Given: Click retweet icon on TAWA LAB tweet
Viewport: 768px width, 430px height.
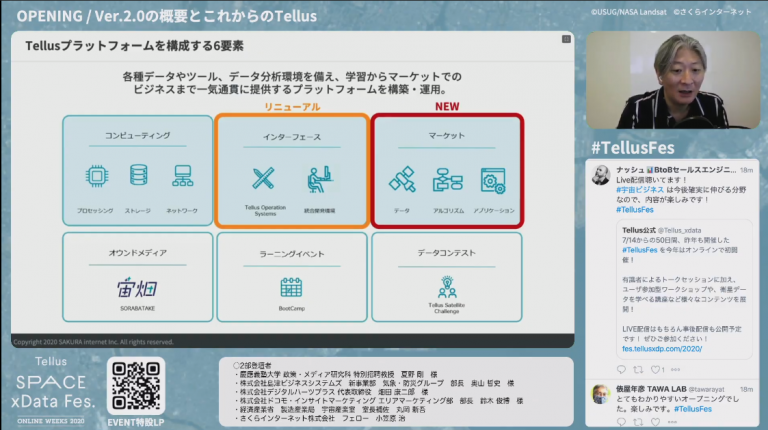Looking at the screenshot, I should [638, 422].
